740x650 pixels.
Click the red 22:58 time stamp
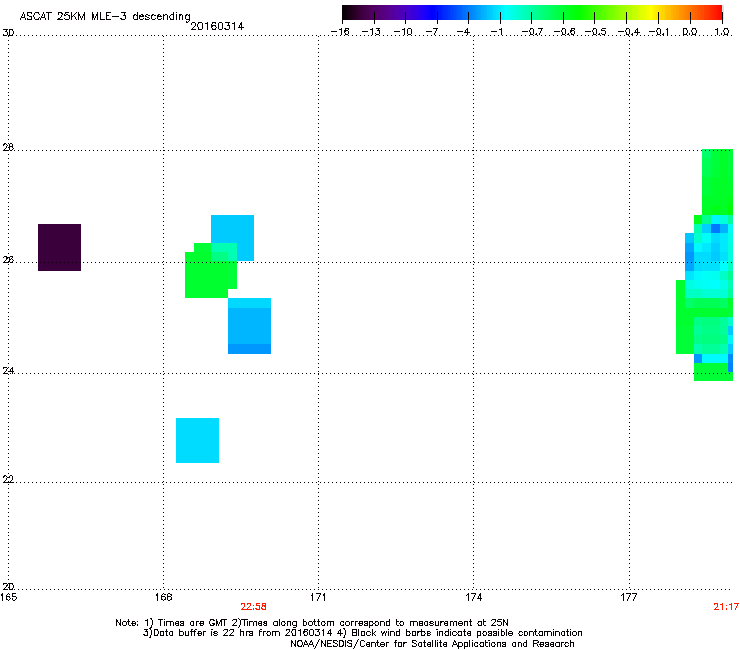[x=253, y=607]
